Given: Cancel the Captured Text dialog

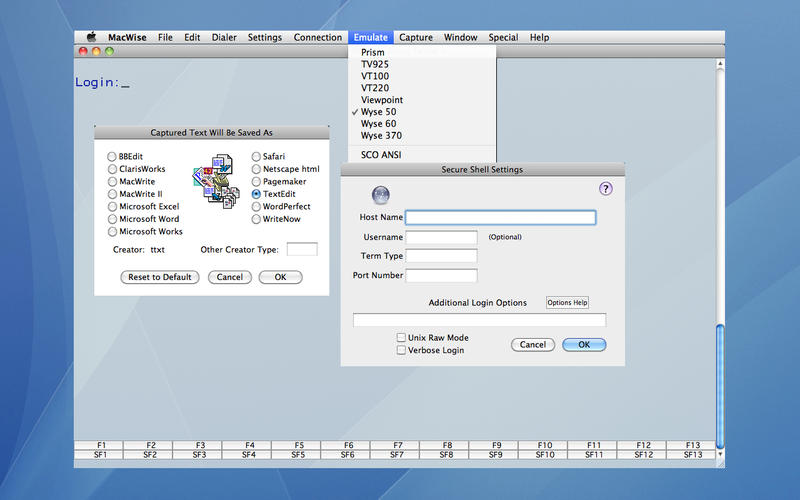Looking at the screenshot, I should [x=230, y=277].
